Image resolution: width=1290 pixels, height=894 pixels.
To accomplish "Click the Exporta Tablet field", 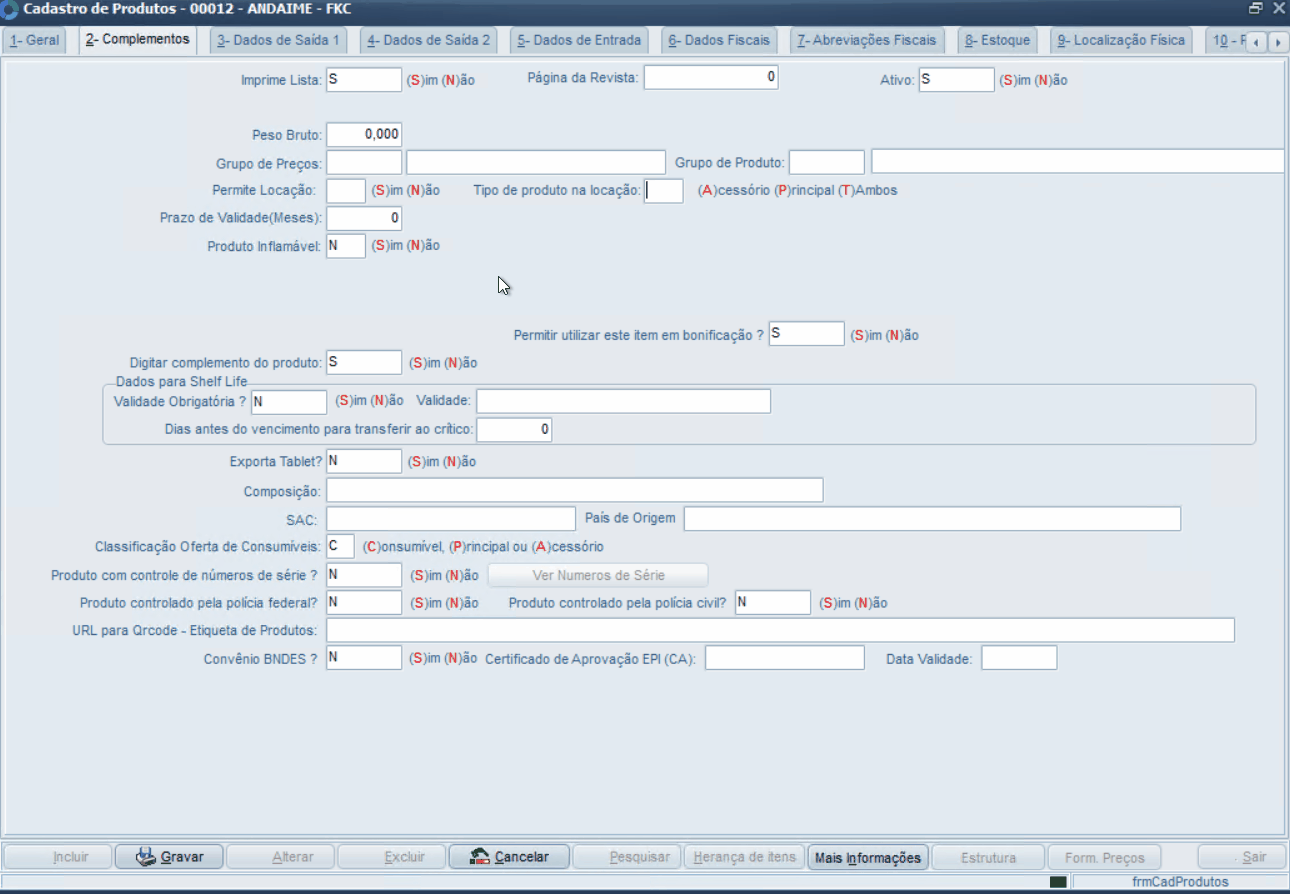I will point(364,461).
